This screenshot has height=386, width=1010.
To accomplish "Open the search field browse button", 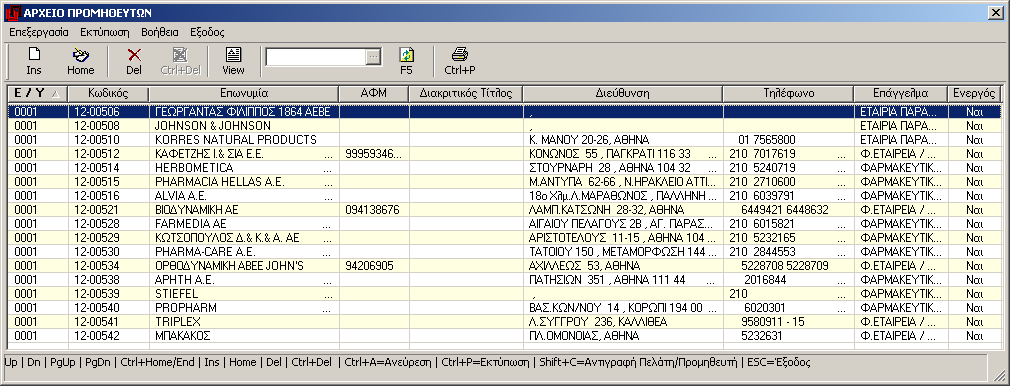I will (374, 57).
